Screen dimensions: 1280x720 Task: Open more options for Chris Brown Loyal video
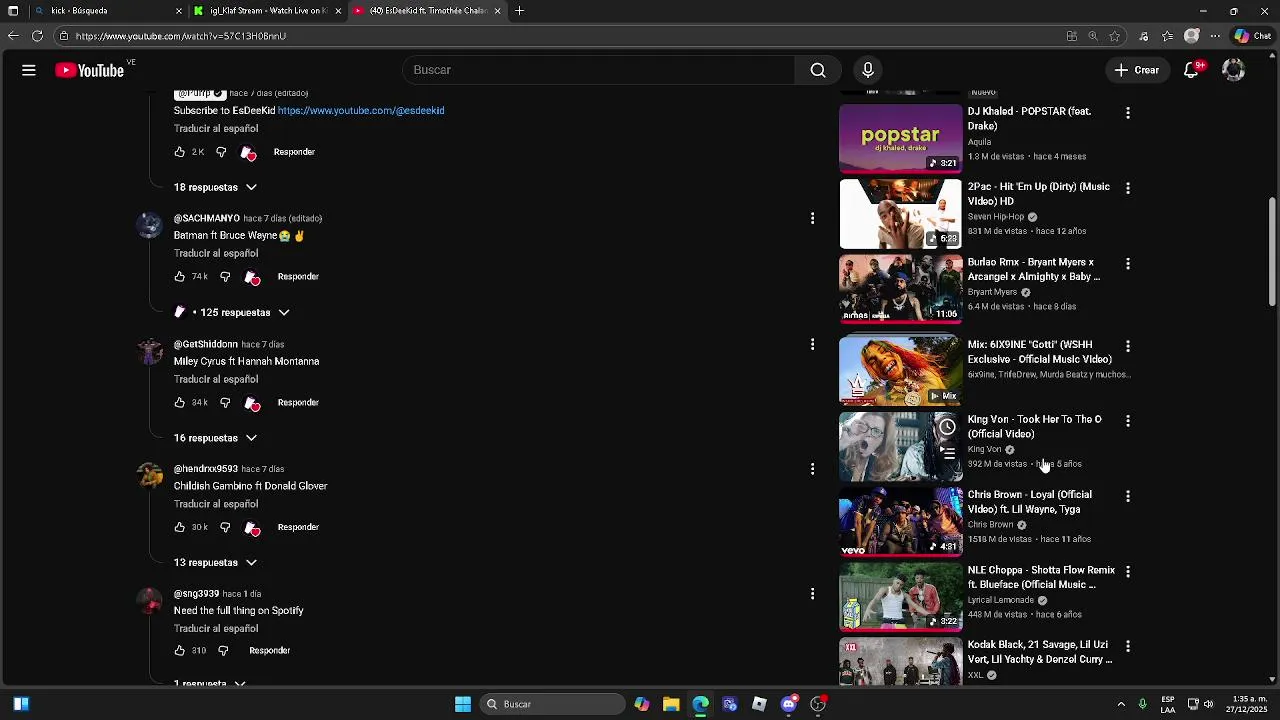point(1128,496)
